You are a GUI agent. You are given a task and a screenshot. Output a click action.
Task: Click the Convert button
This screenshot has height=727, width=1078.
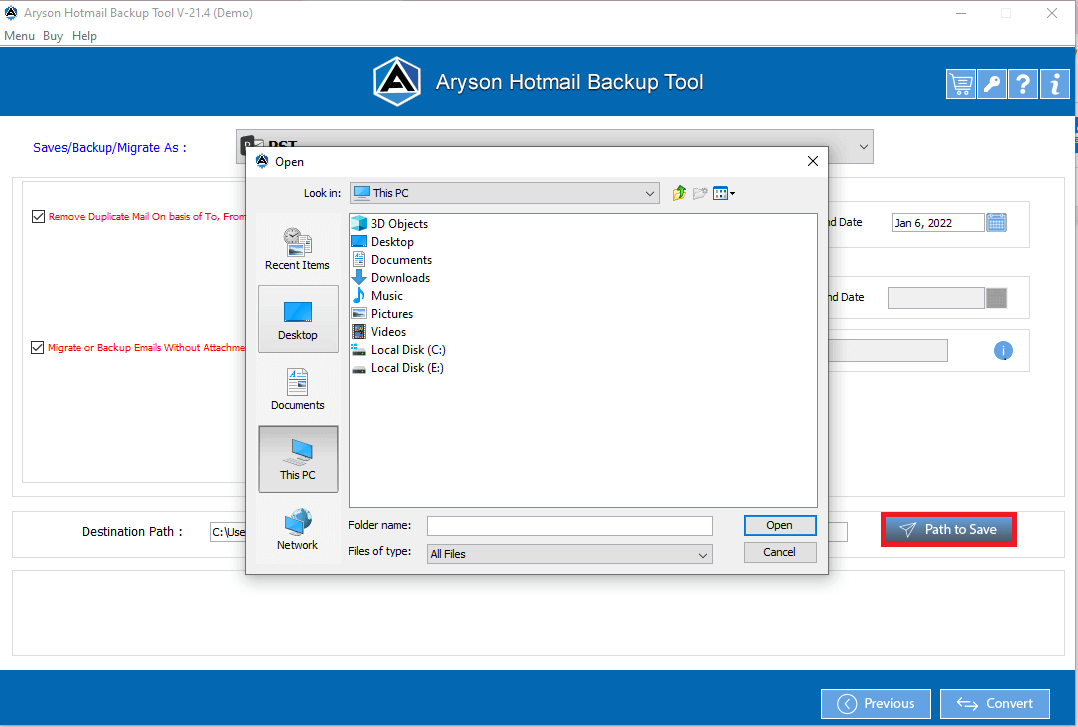(x=995, y=704)
